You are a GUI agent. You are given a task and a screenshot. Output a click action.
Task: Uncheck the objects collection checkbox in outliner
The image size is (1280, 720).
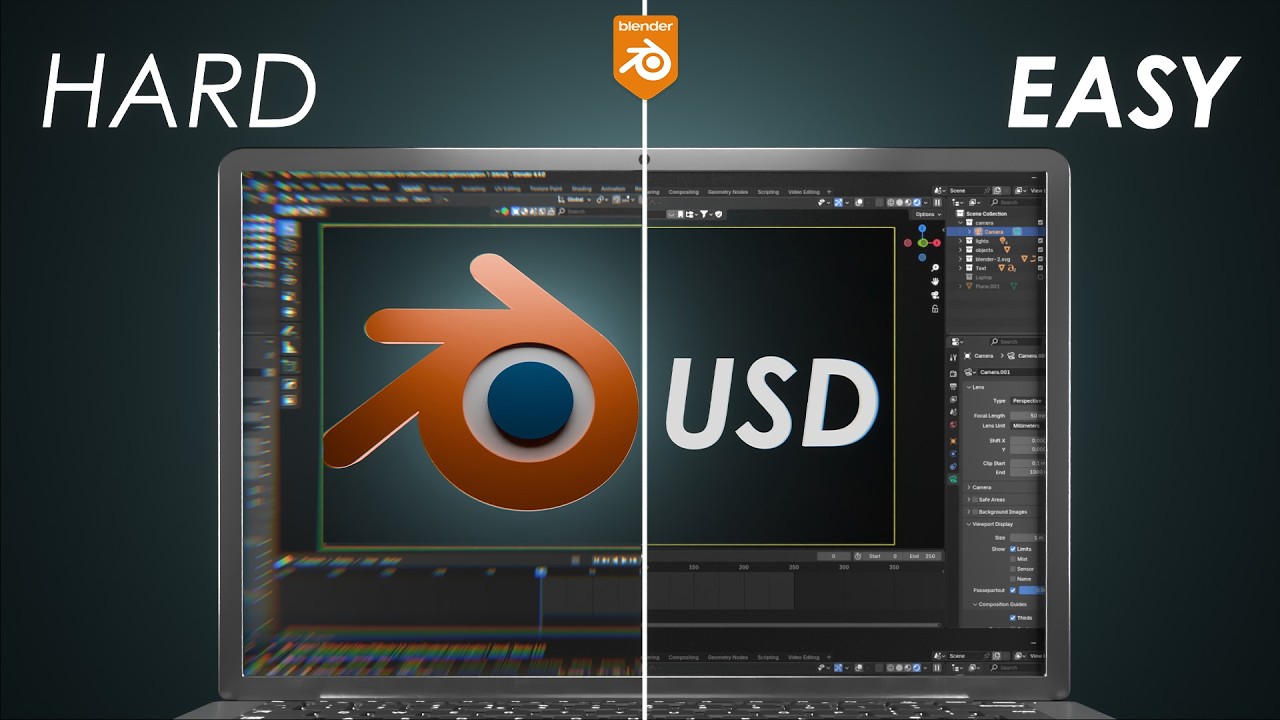1040,250
